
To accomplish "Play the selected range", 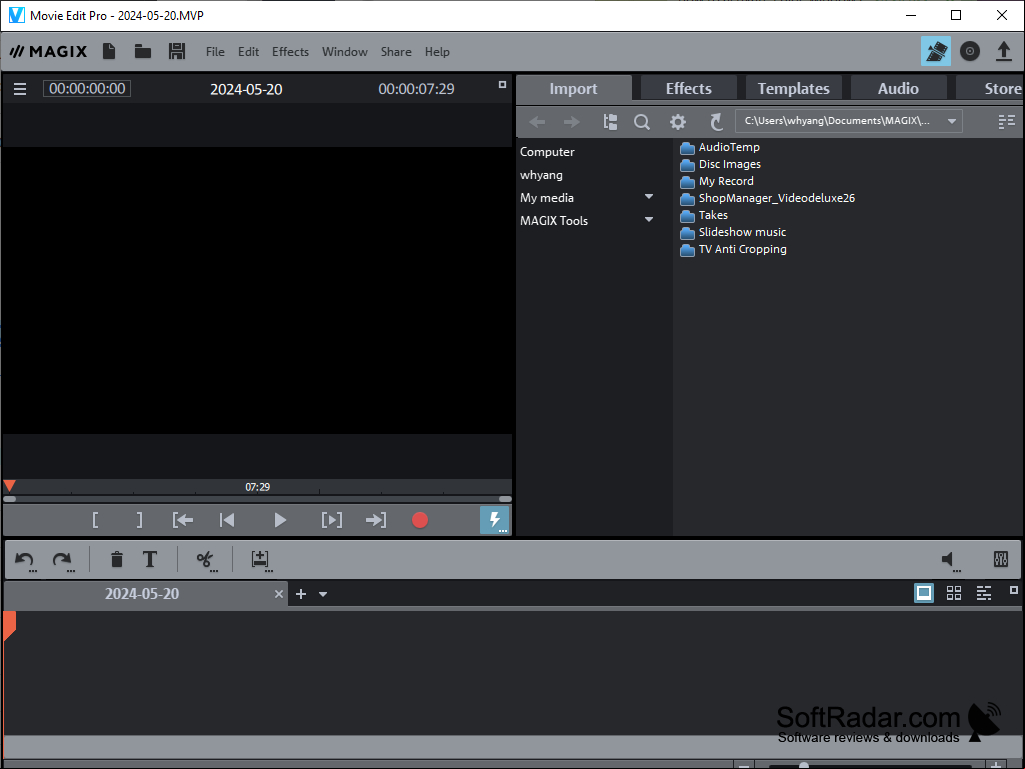I will pos(331,520).
